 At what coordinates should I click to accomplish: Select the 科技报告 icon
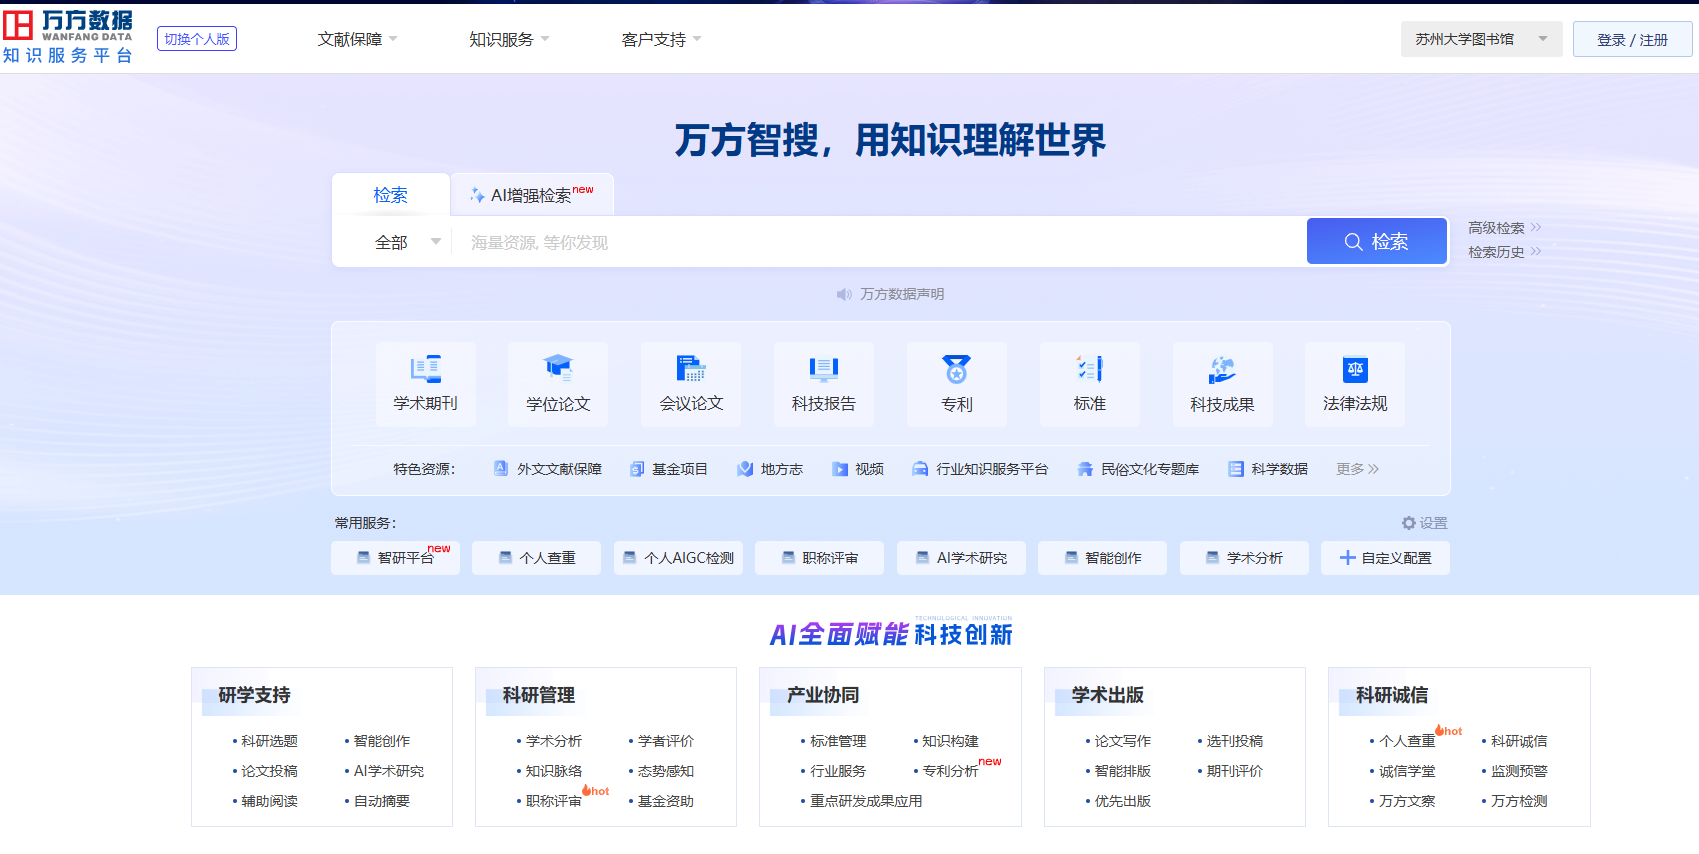(823, 370)
